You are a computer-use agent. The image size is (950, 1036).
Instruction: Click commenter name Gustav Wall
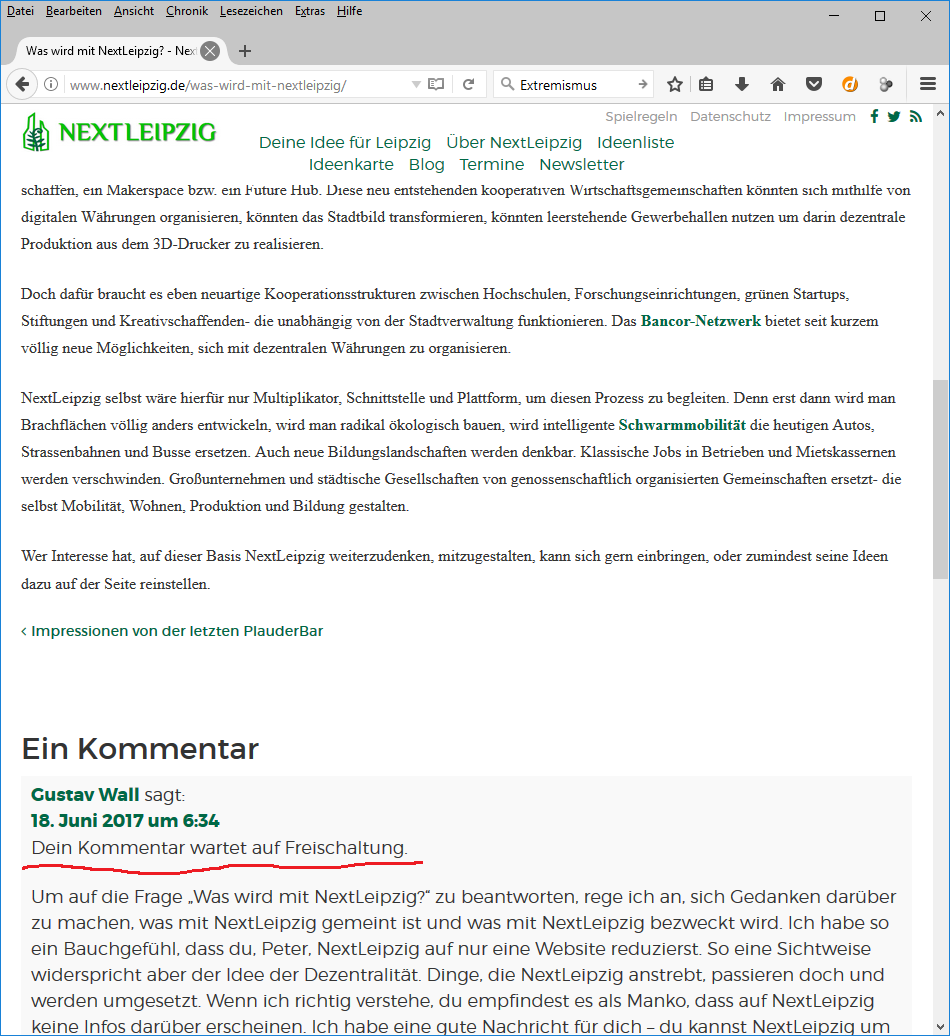click(85, 794)
